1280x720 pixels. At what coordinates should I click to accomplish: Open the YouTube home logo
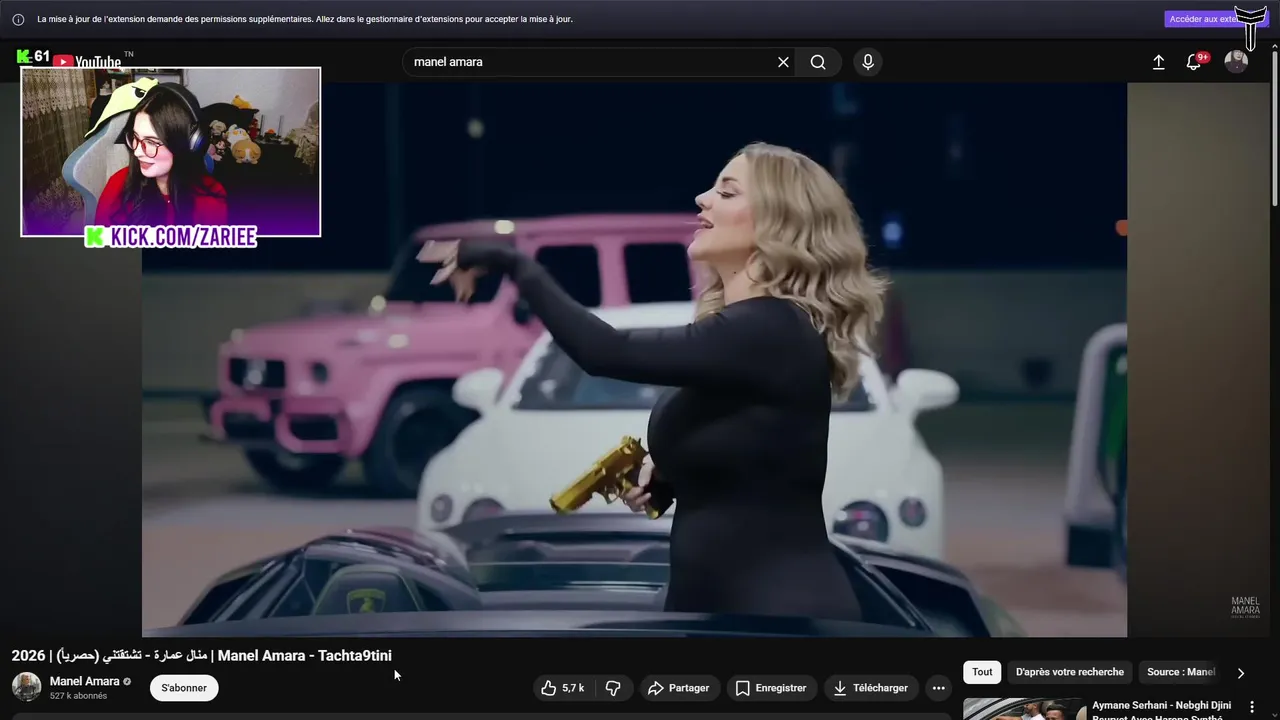87,62
